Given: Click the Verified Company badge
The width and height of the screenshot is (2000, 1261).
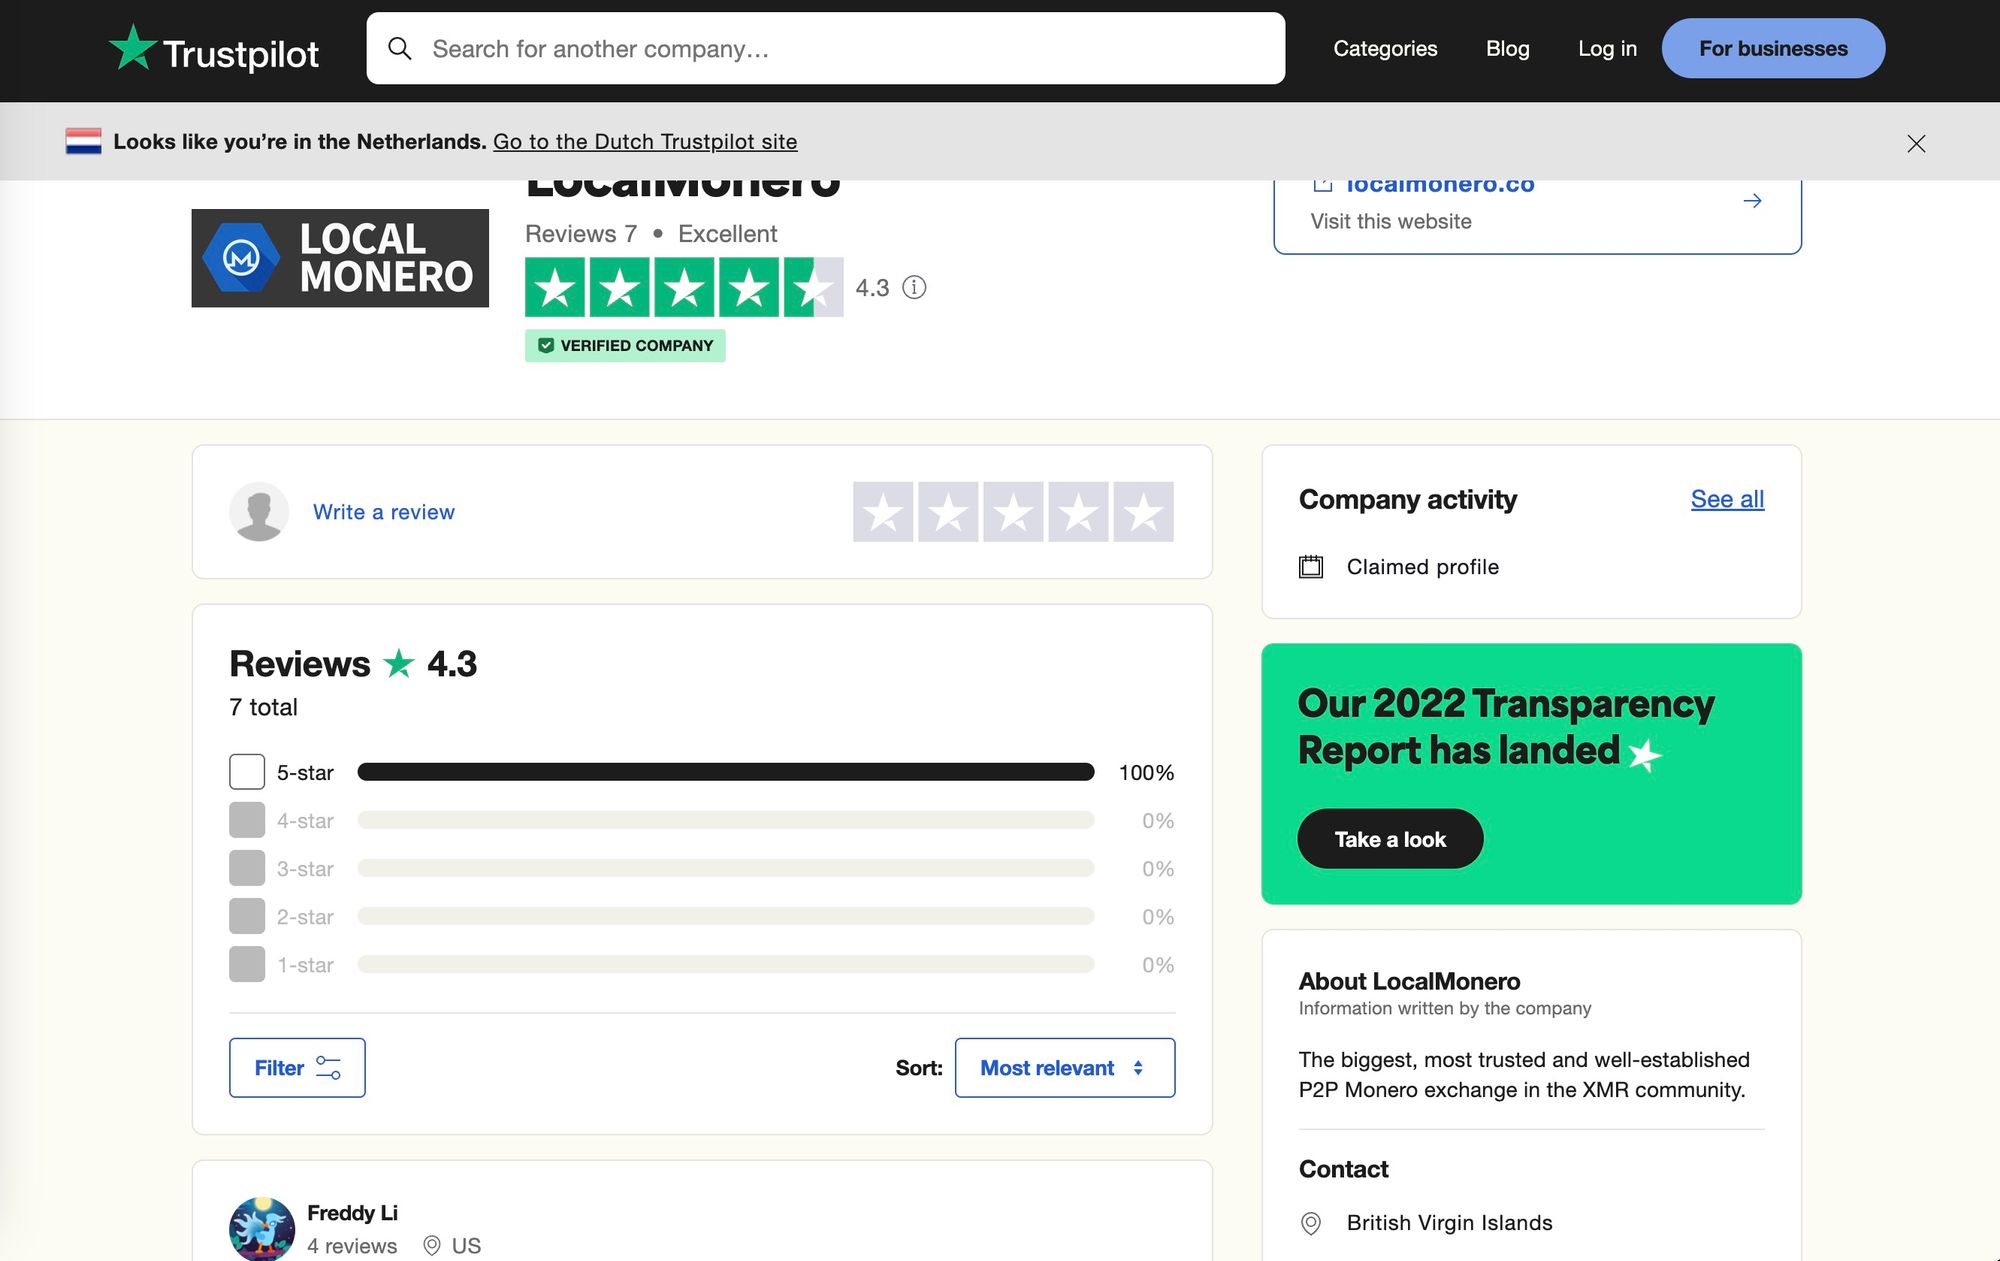Looking at the screenshot, I should click(x=625, y=345).
